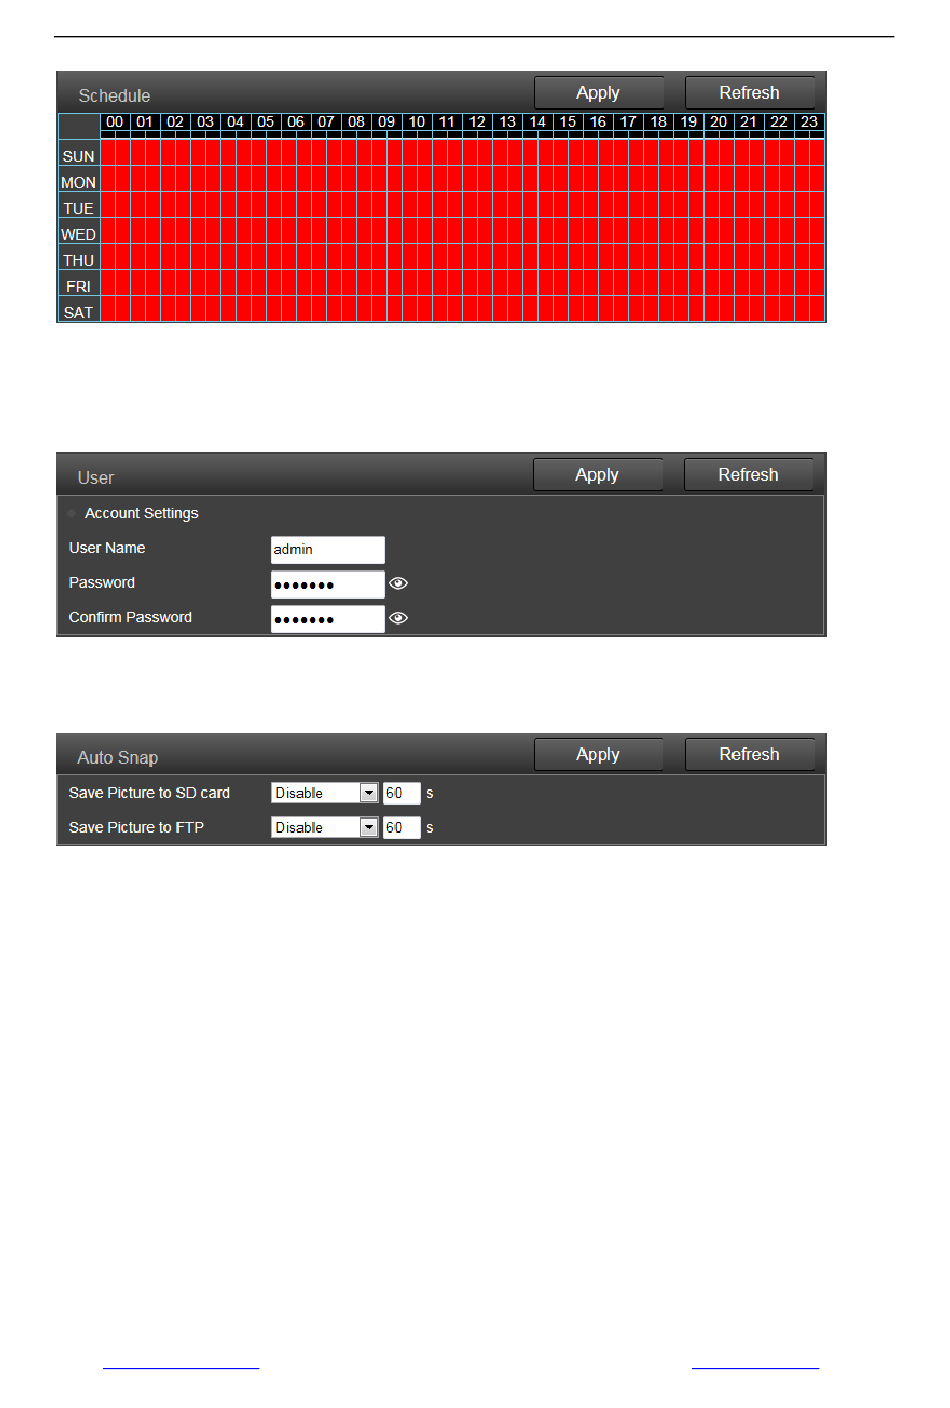Open Save Picture to SD card dropdown
The image size is (950, 1408).
[x=325, y=793]
